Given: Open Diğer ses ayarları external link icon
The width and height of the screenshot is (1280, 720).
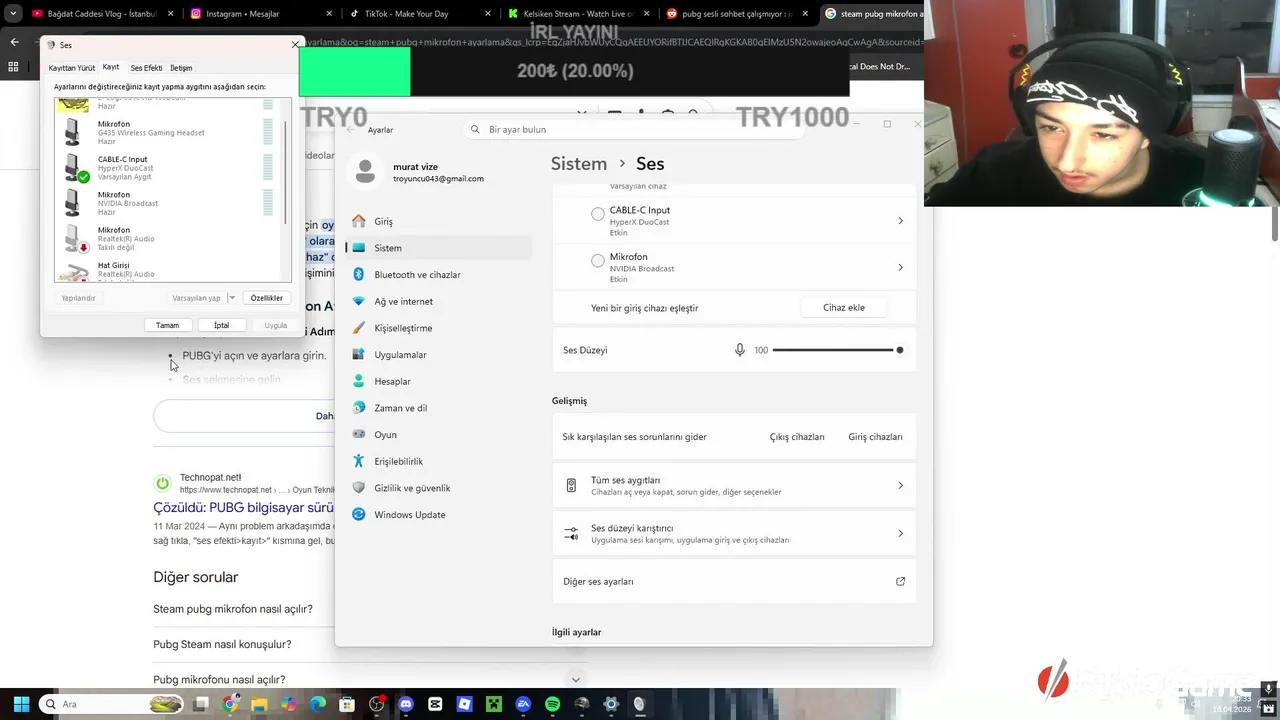Looking at the screenshot, I should [900, 581].
